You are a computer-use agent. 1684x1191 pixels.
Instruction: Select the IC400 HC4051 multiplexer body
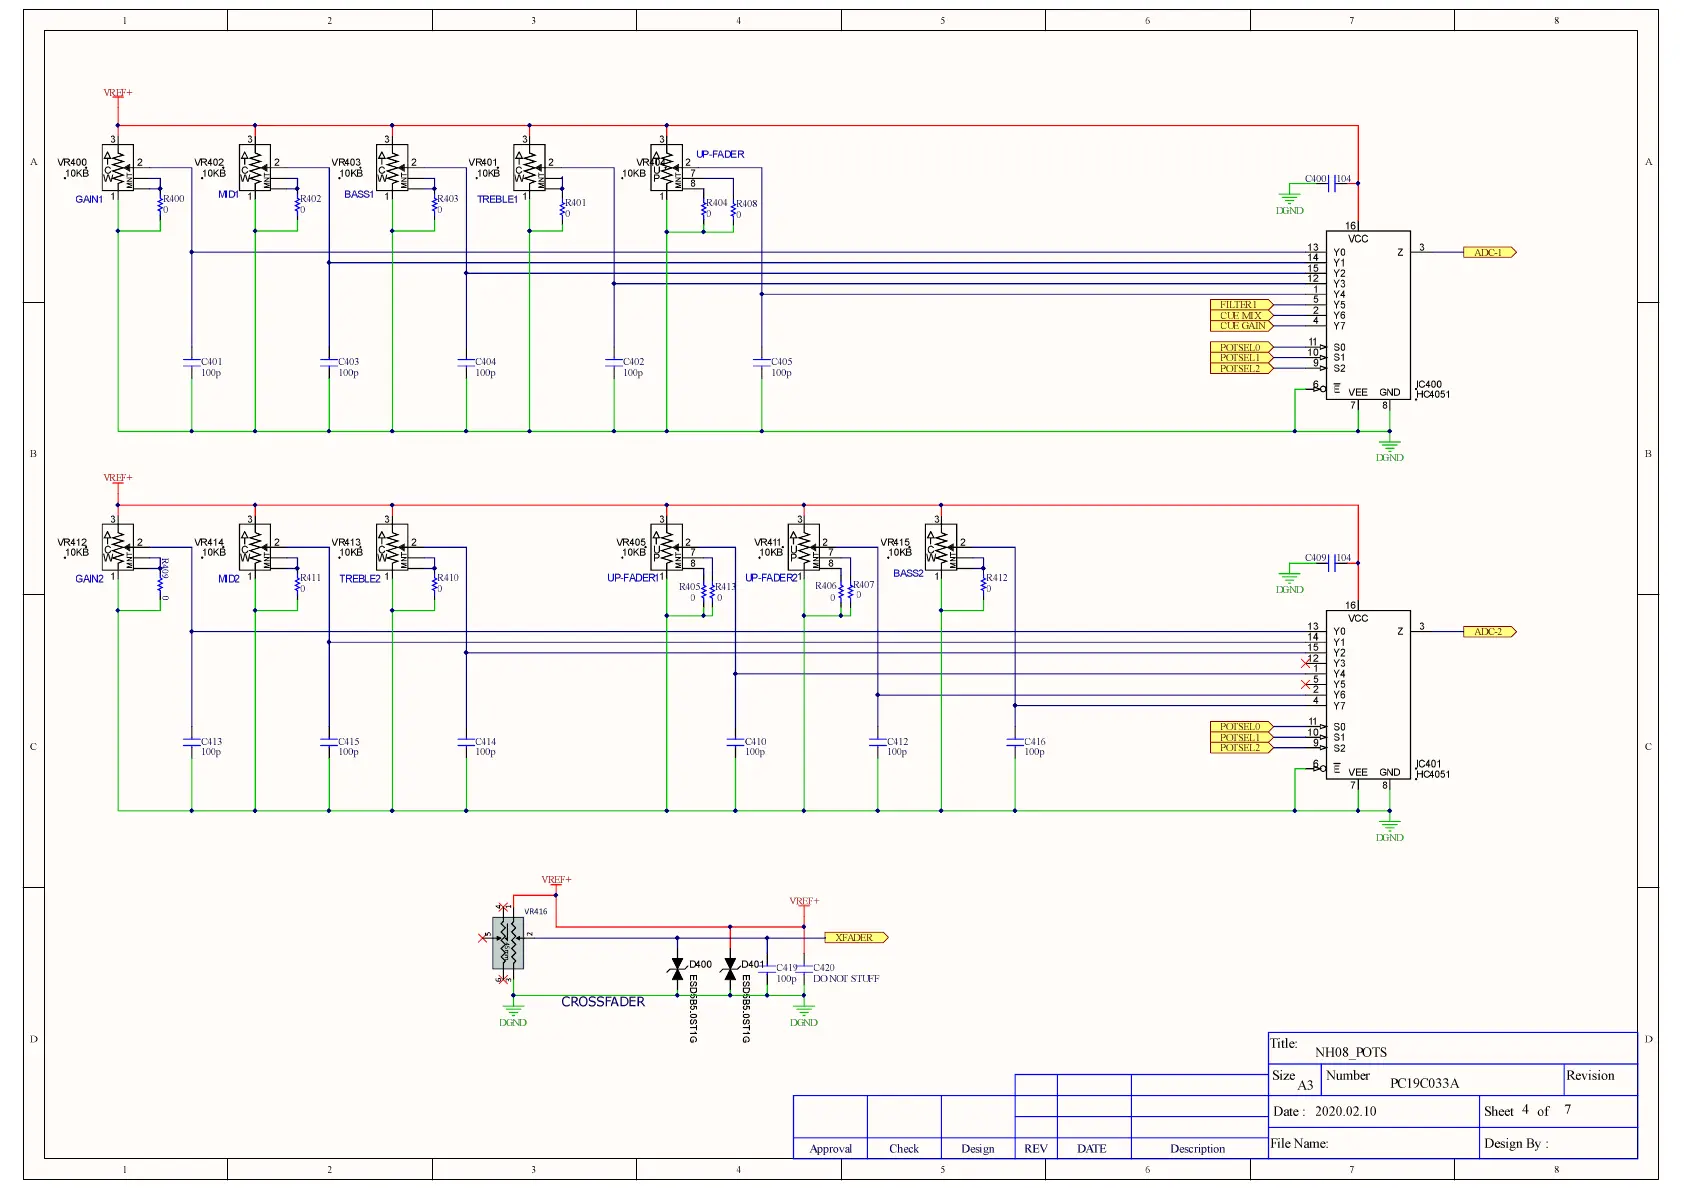[1368, 315]
